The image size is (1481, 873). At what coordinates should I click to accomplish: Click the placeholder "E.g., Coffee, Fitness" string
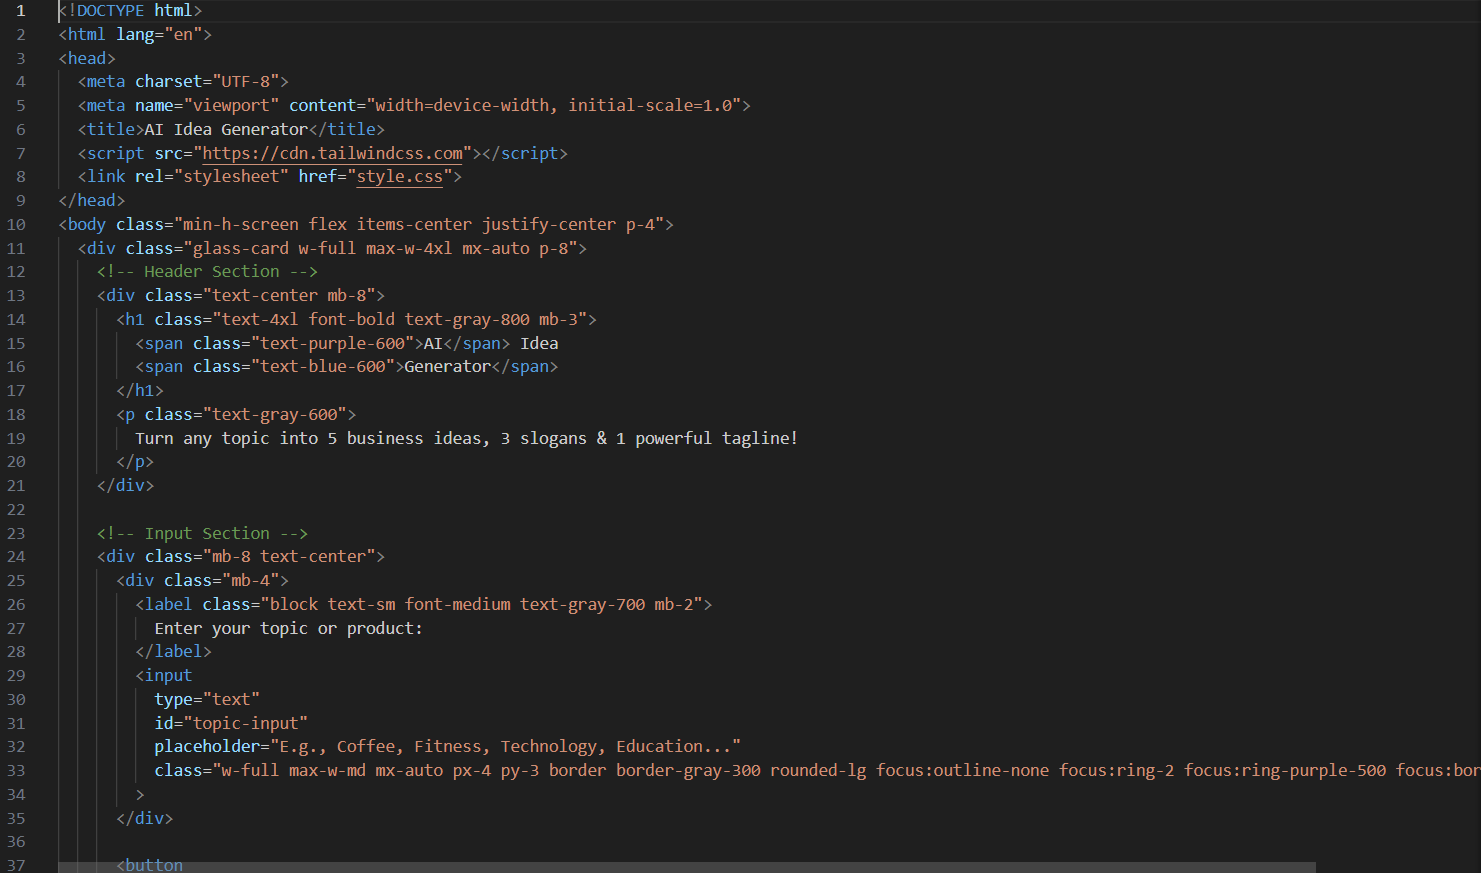(x=506, y=746)
